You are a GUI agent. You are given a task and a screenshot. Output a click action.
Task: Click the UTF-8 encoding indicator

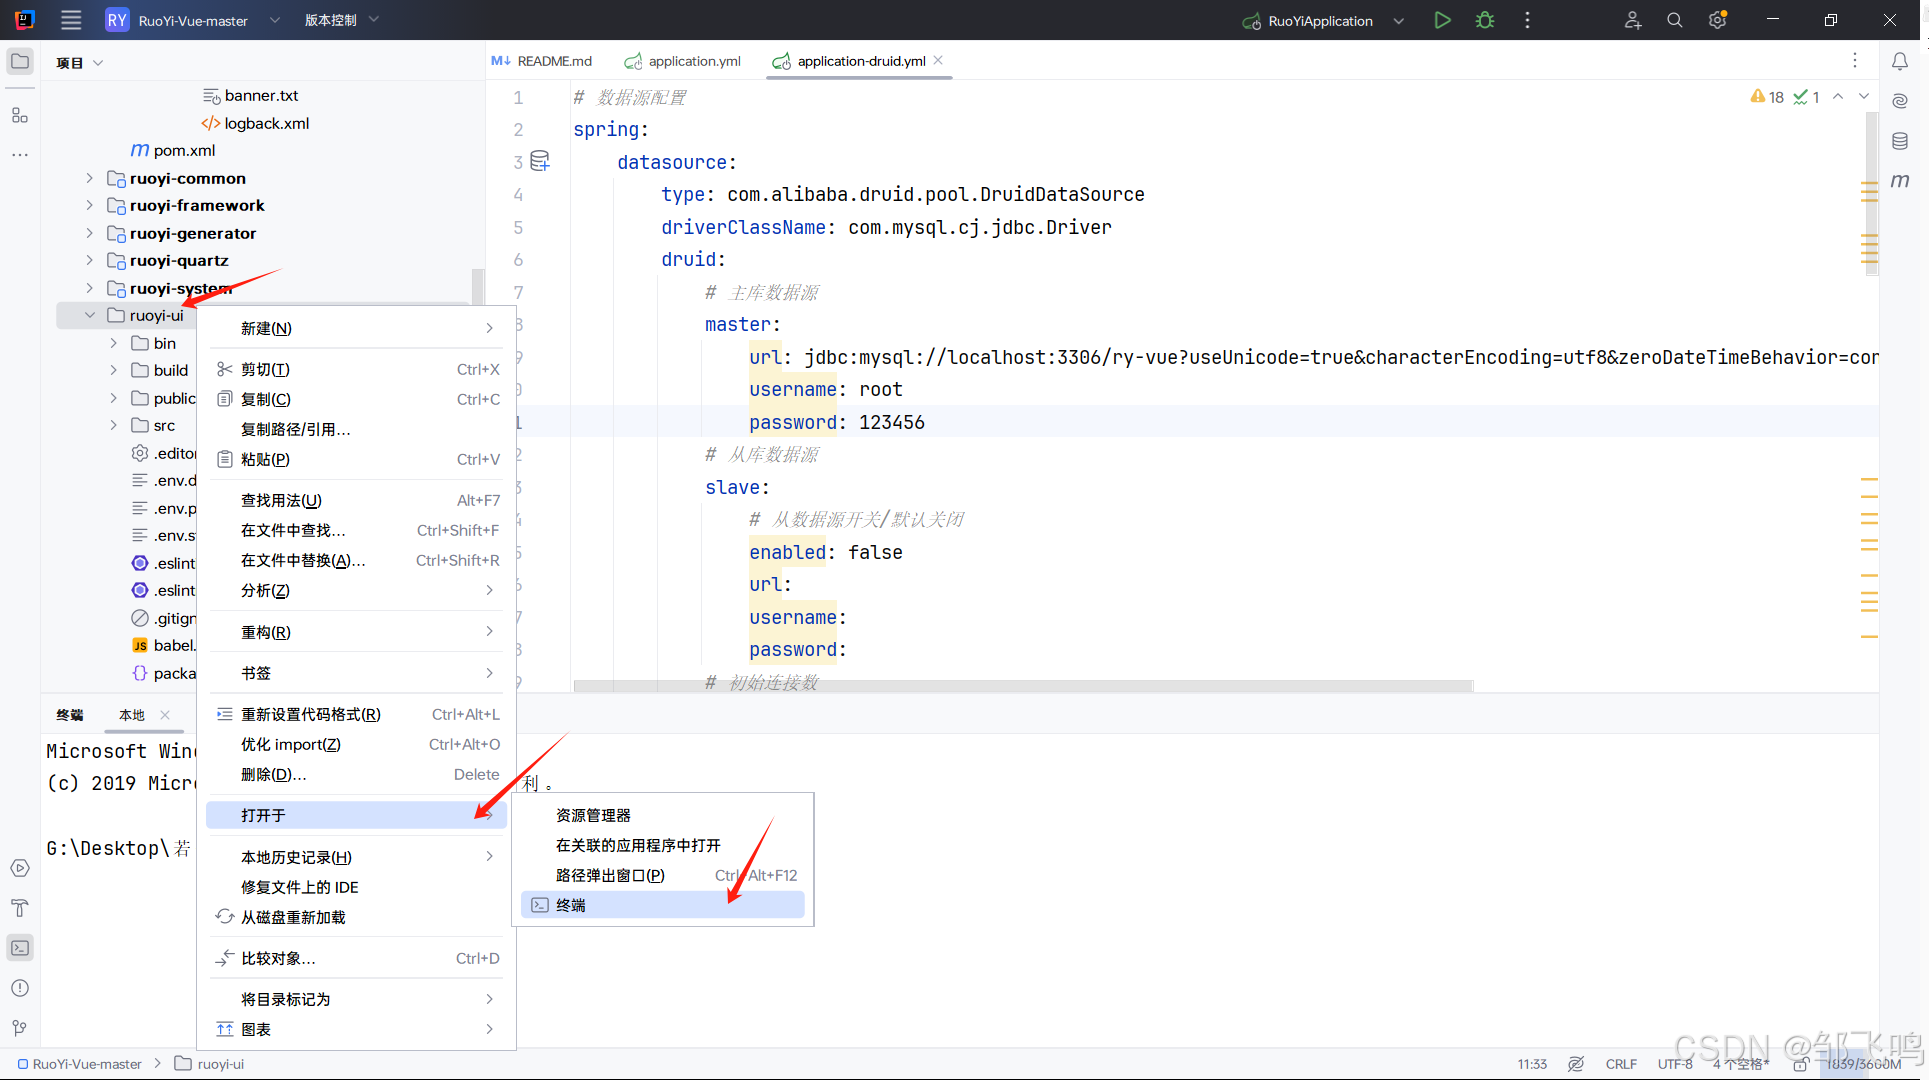[1675, 1064]
